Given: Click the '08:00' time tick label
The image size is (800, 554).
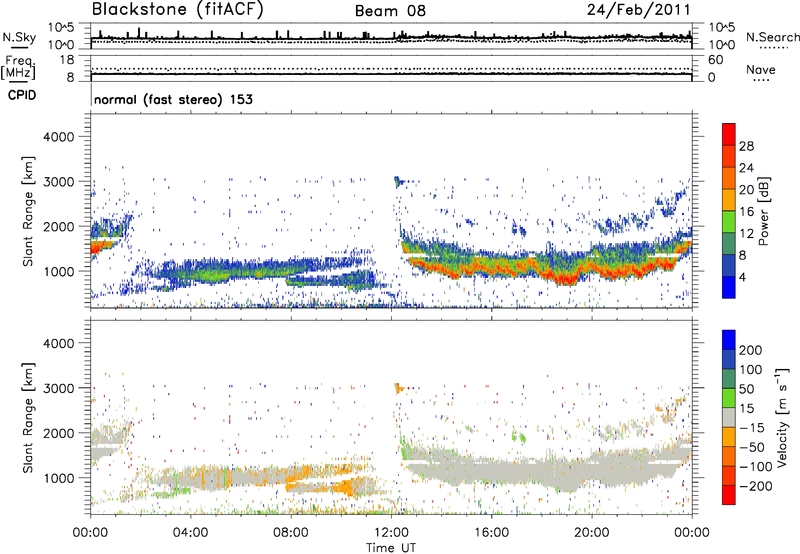Looking at the screenshot, I should click(x=290, y=533).
